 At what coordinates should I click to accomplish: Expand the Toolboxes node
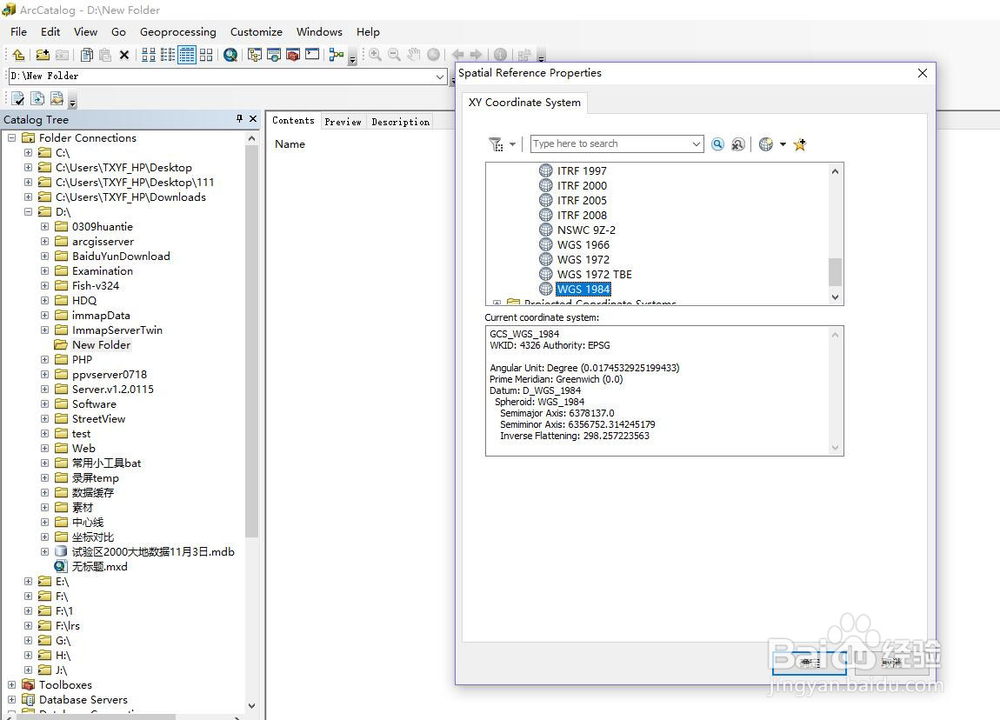[x=11, y=684]
